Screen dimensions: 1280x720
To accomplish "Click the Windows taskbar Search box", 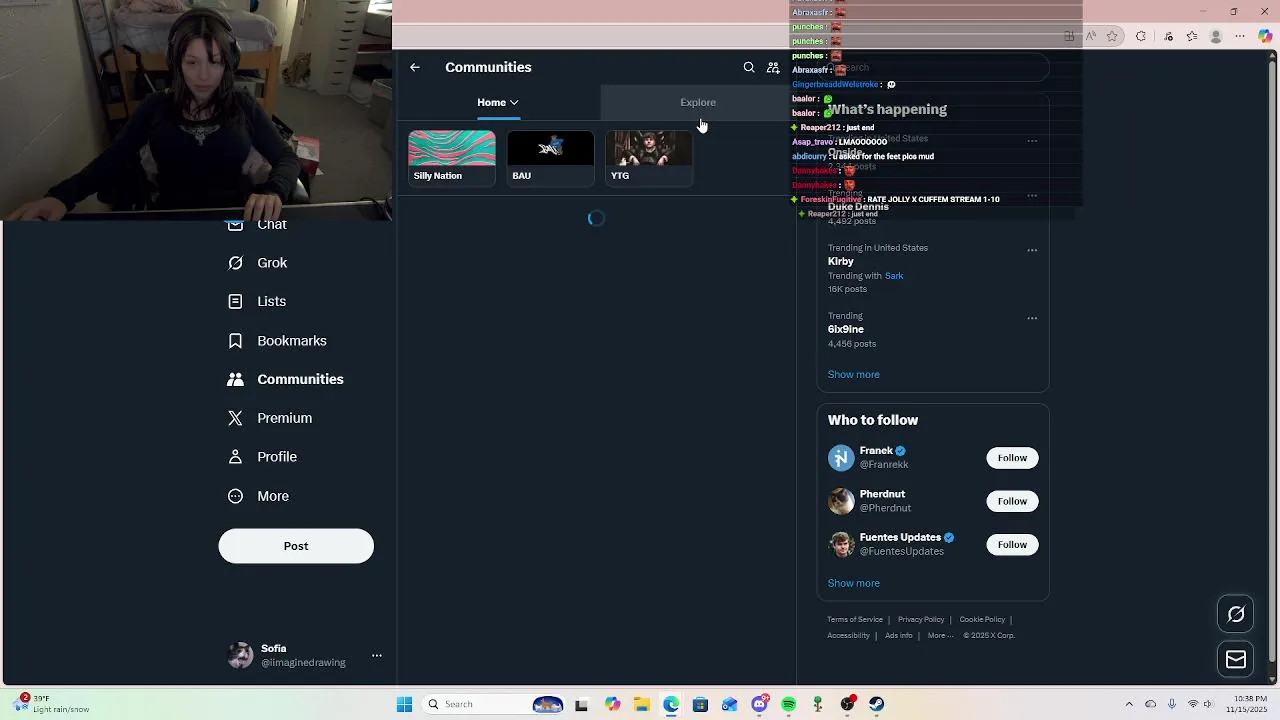I will click(x=492, y=705).
